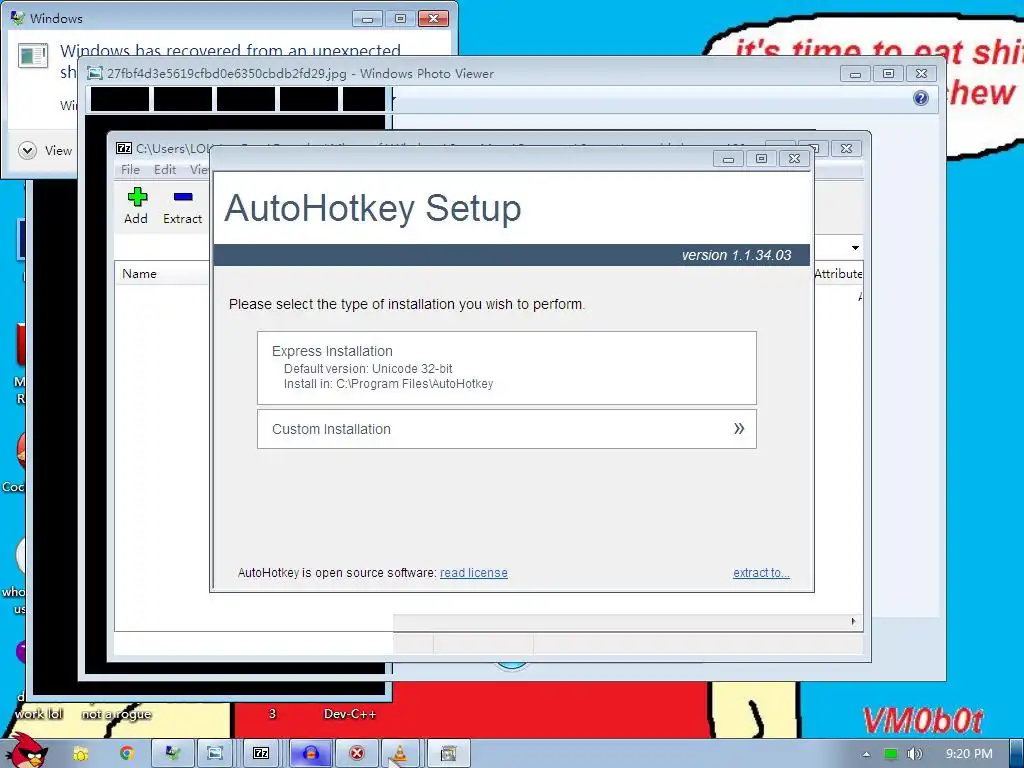
Task: Expand View details in Windows dialog
Action: pyautogui.click(x=27, y=151)
